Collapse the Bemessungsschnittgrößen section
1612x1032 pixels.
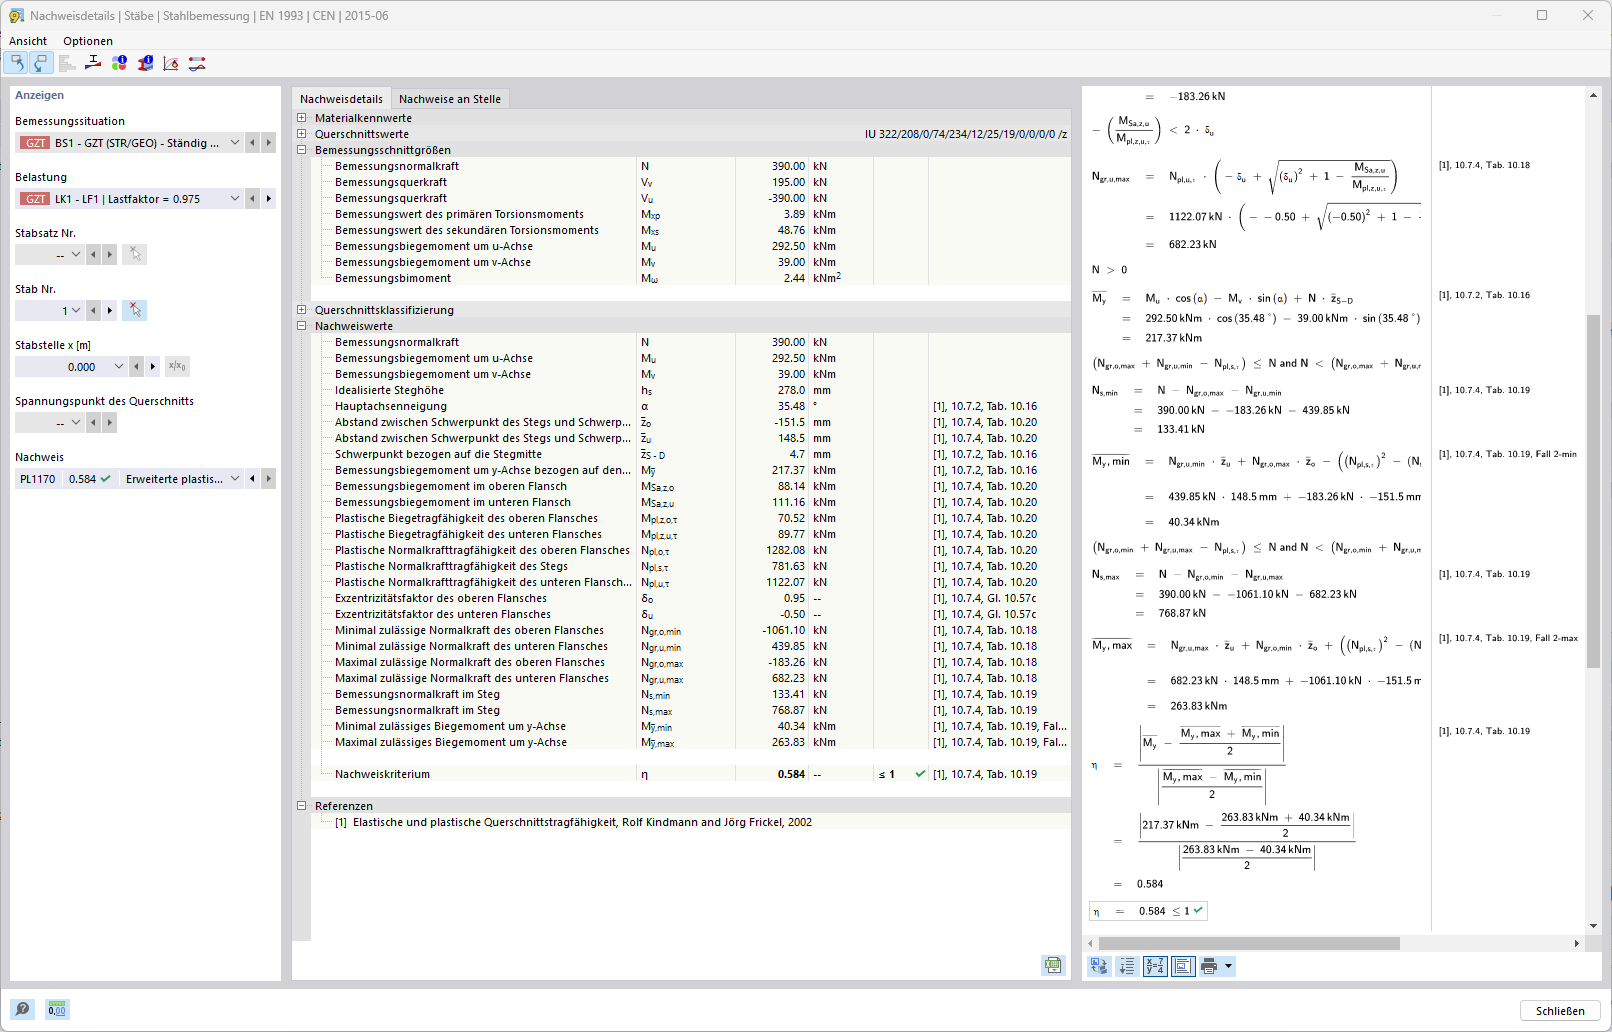pyautogui.click(x=302, y=150)
